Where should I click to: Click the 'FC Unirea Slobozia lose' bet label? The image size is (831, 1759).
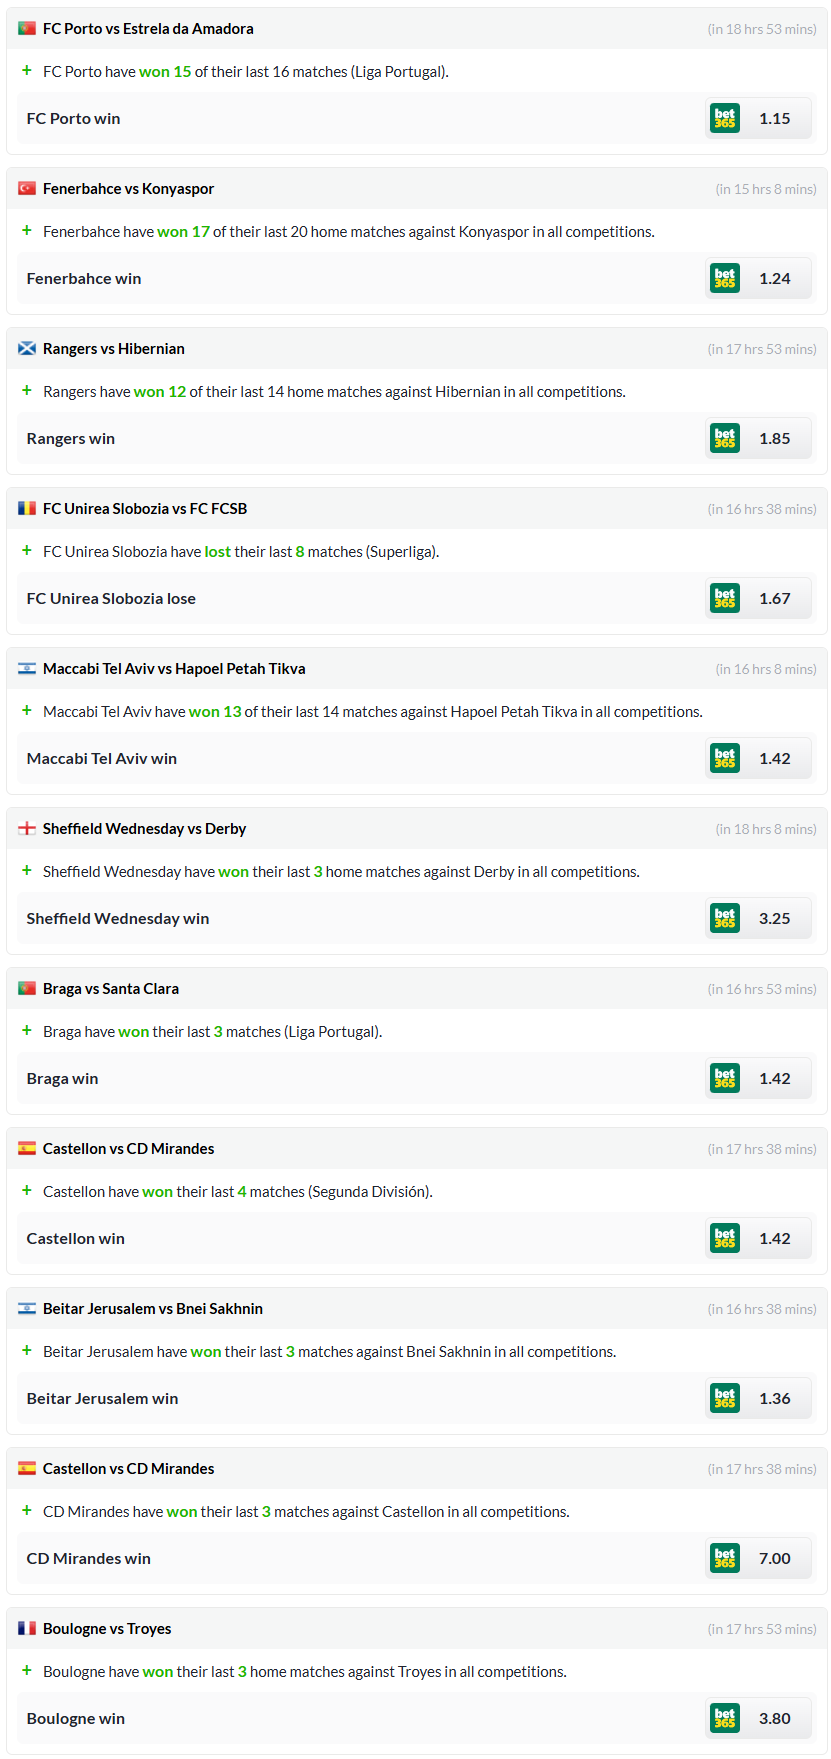coord(111,598)
